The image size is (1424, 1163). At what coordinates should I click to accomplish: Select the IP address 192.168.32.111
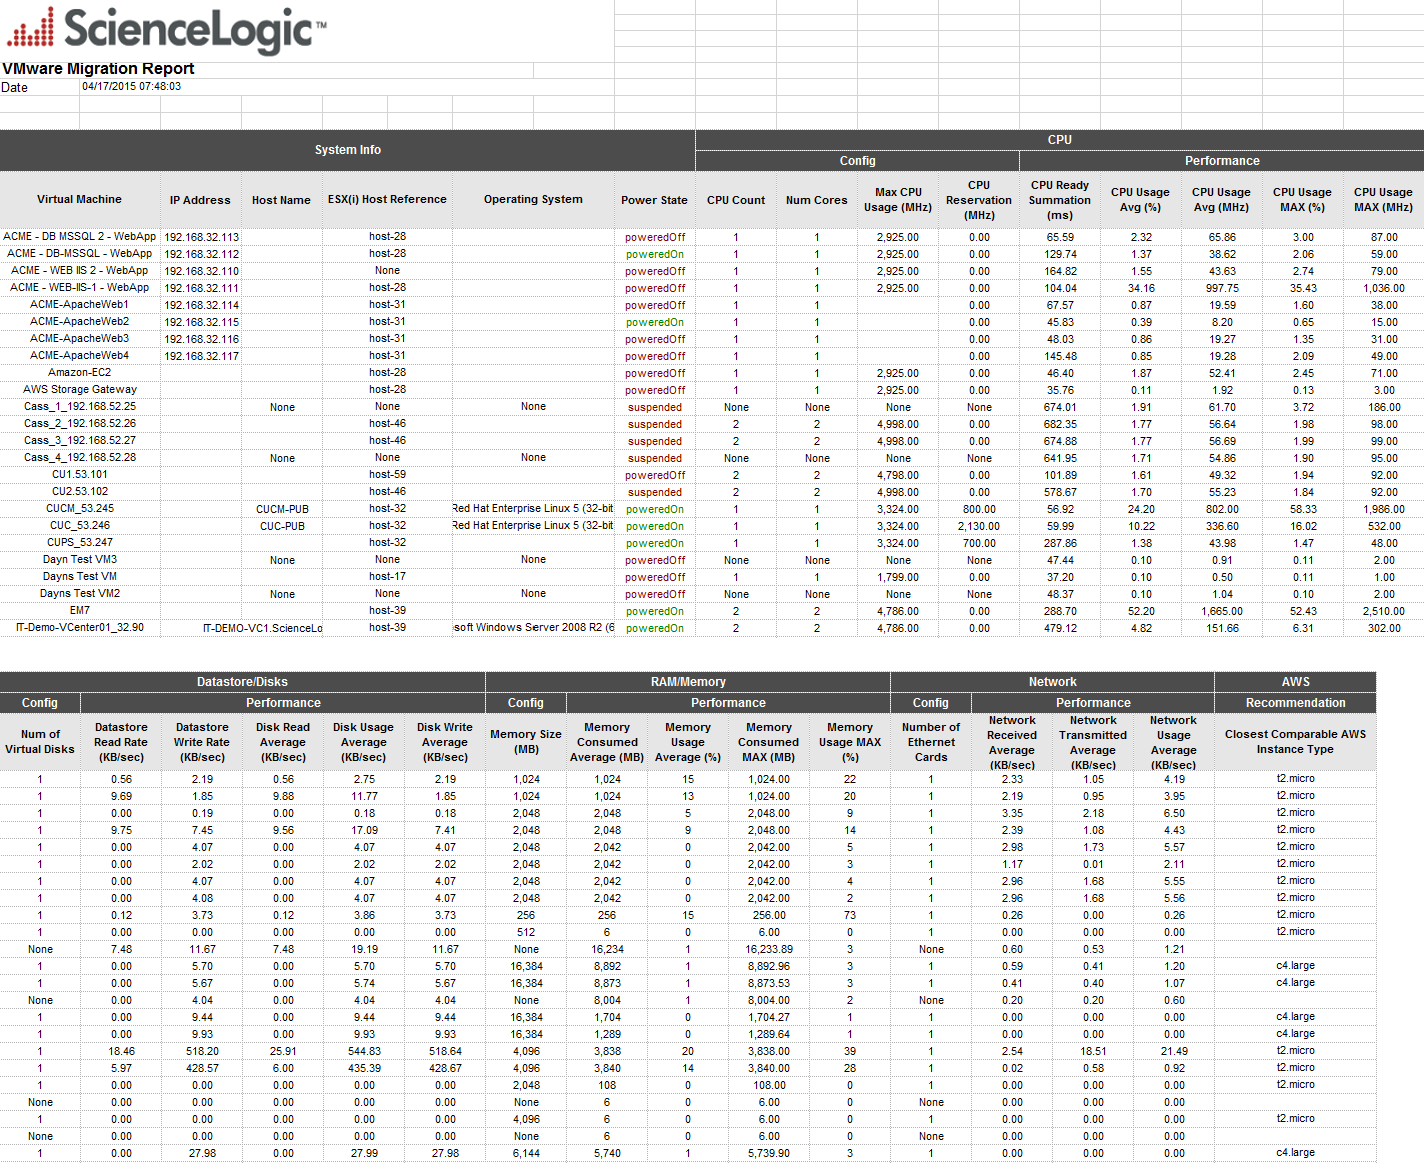pos(202,288)
